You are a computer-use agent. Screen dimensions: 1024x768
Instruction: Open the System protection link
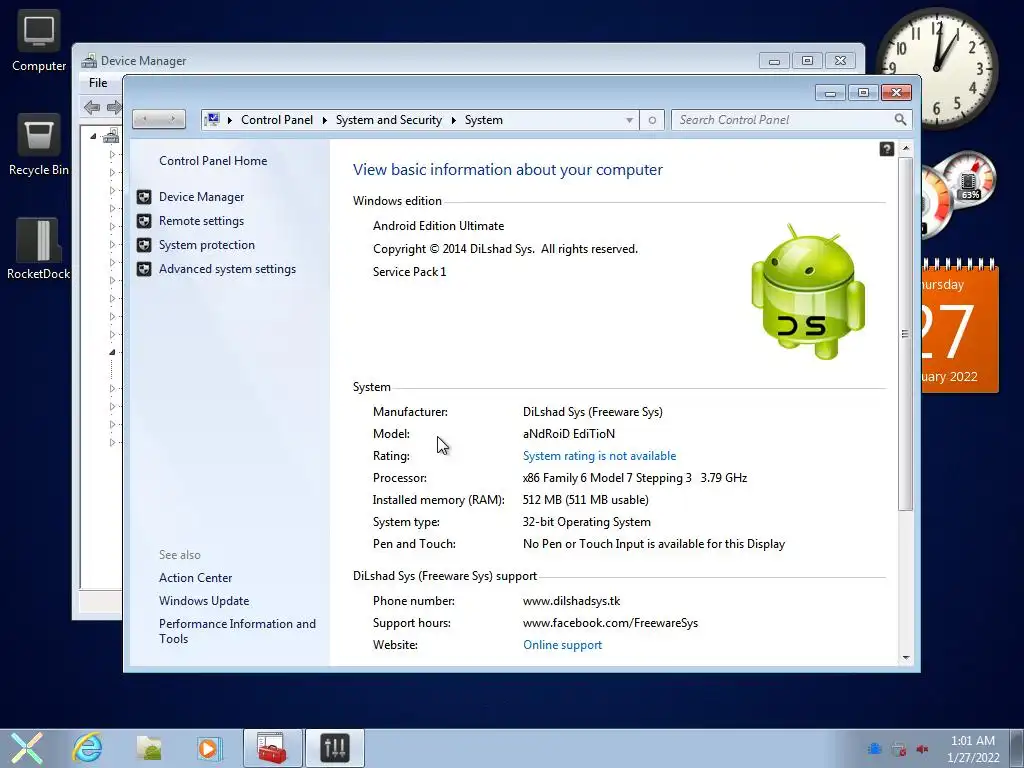[206, 245]
